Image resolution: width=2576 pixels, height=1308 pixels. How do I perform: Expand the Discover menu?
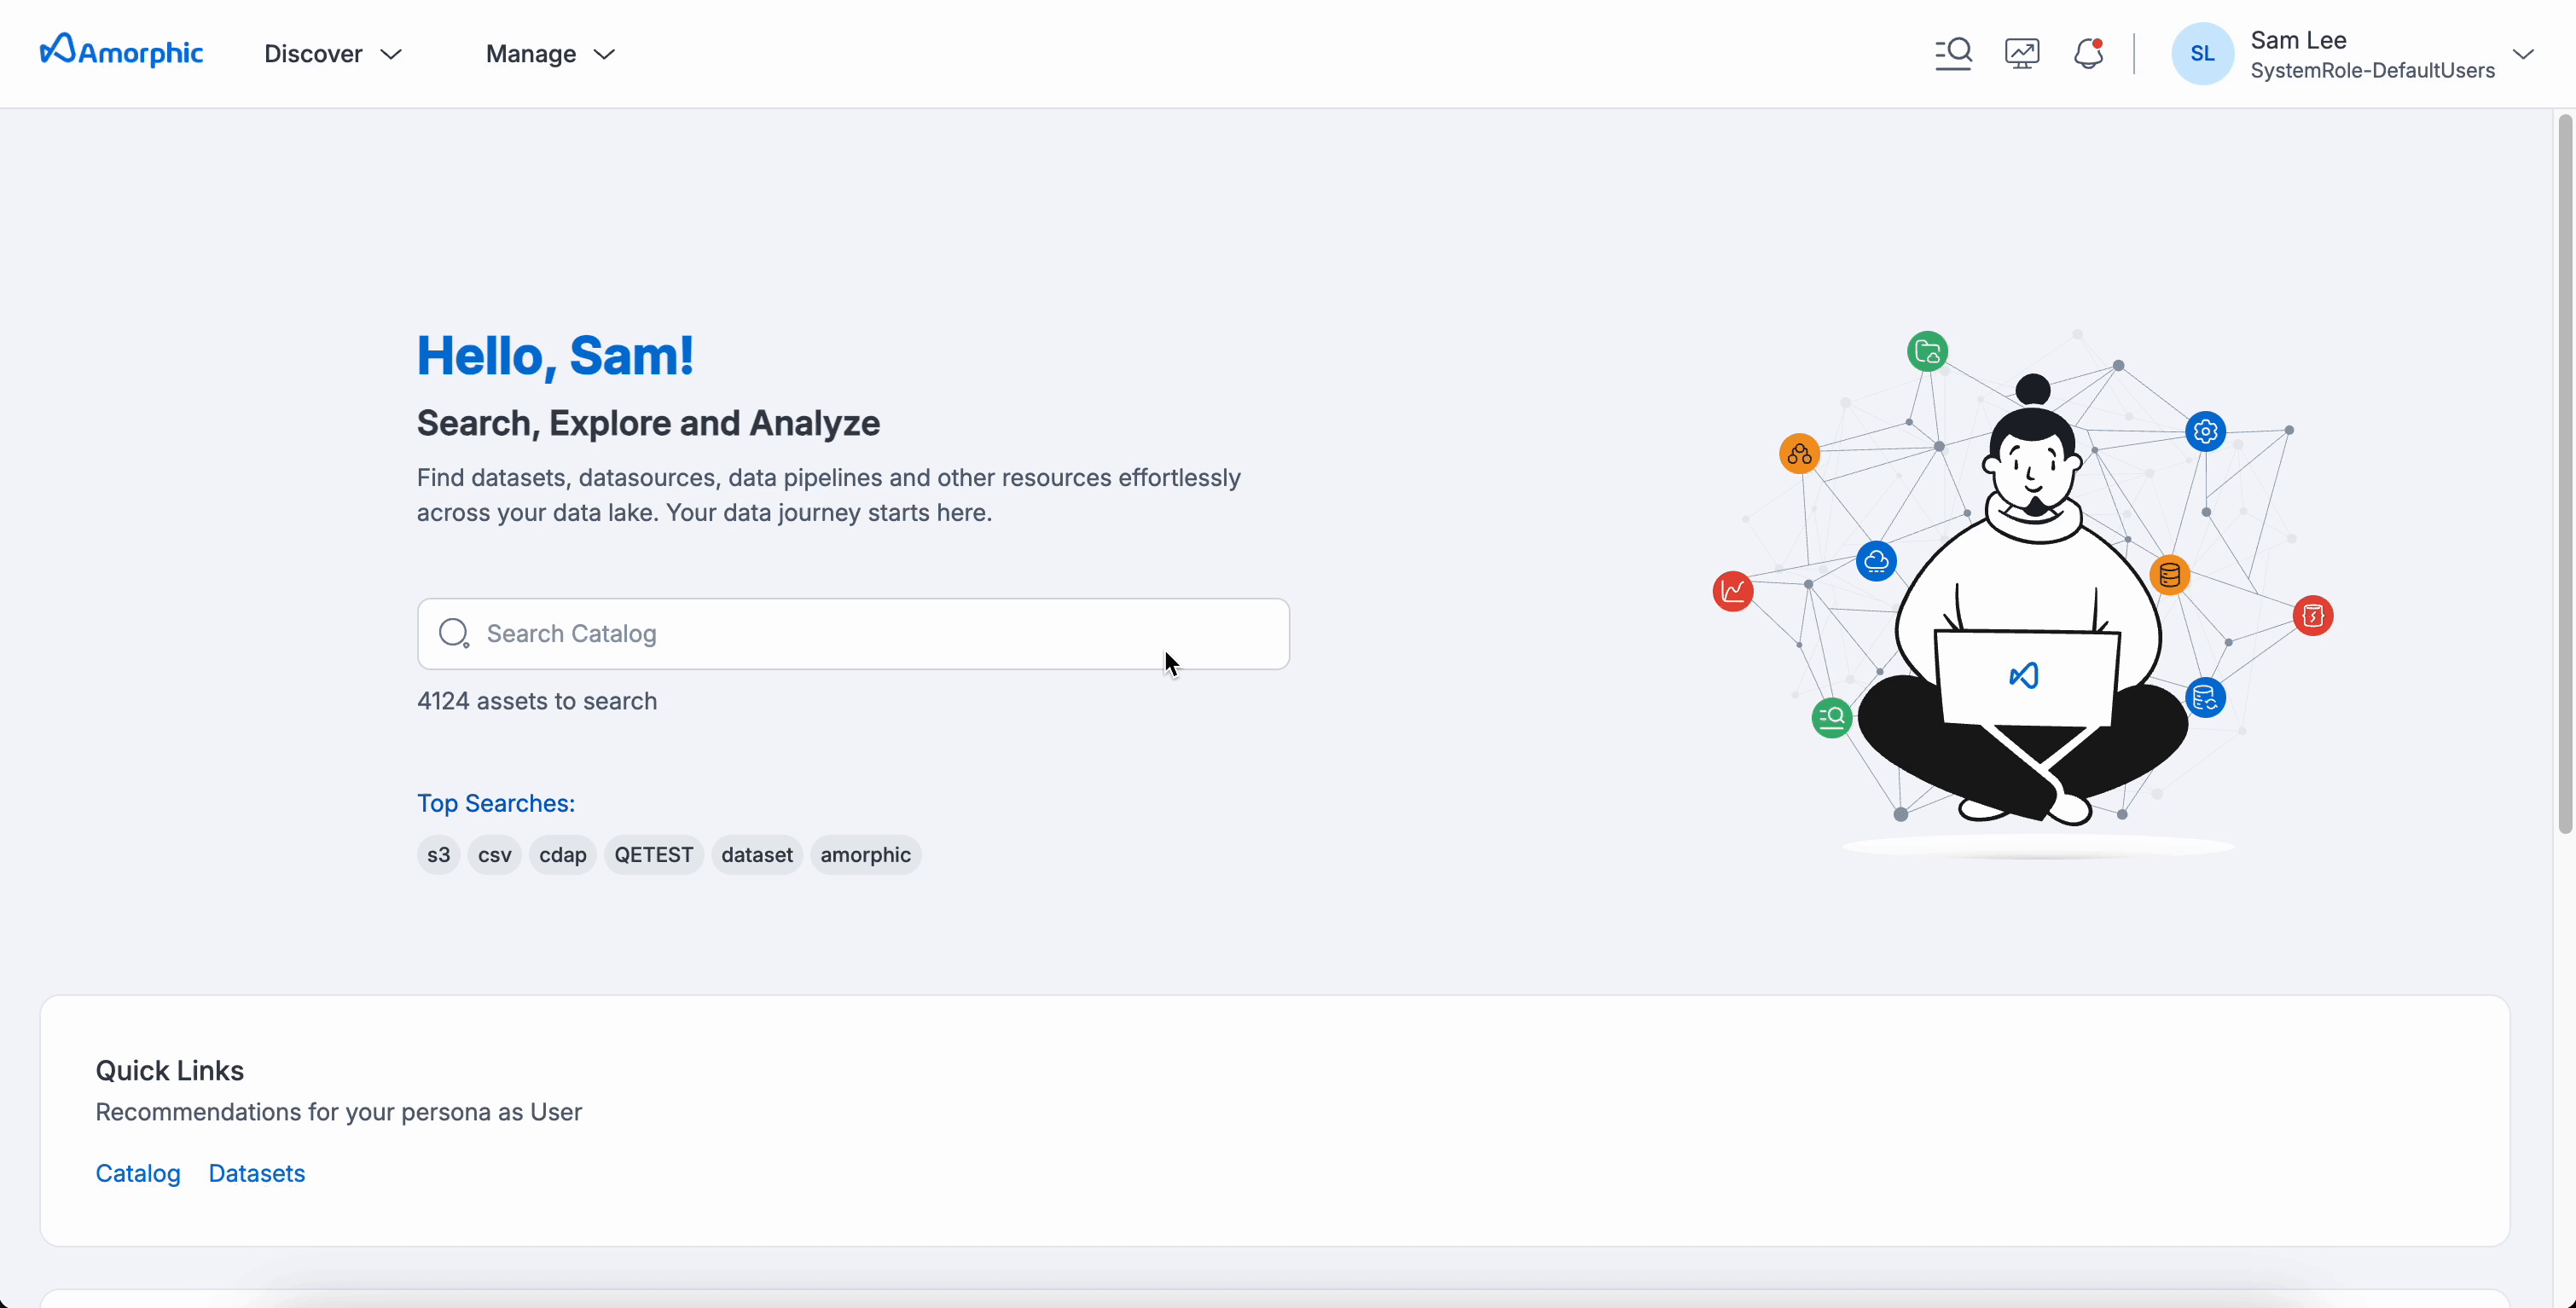coord(333,54)
